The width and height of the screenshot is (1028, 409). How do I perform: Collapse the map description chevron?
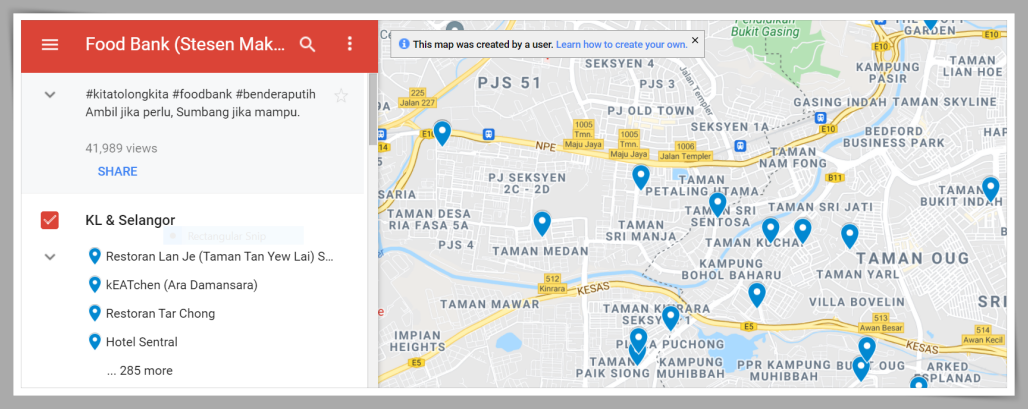coord(49,94)
